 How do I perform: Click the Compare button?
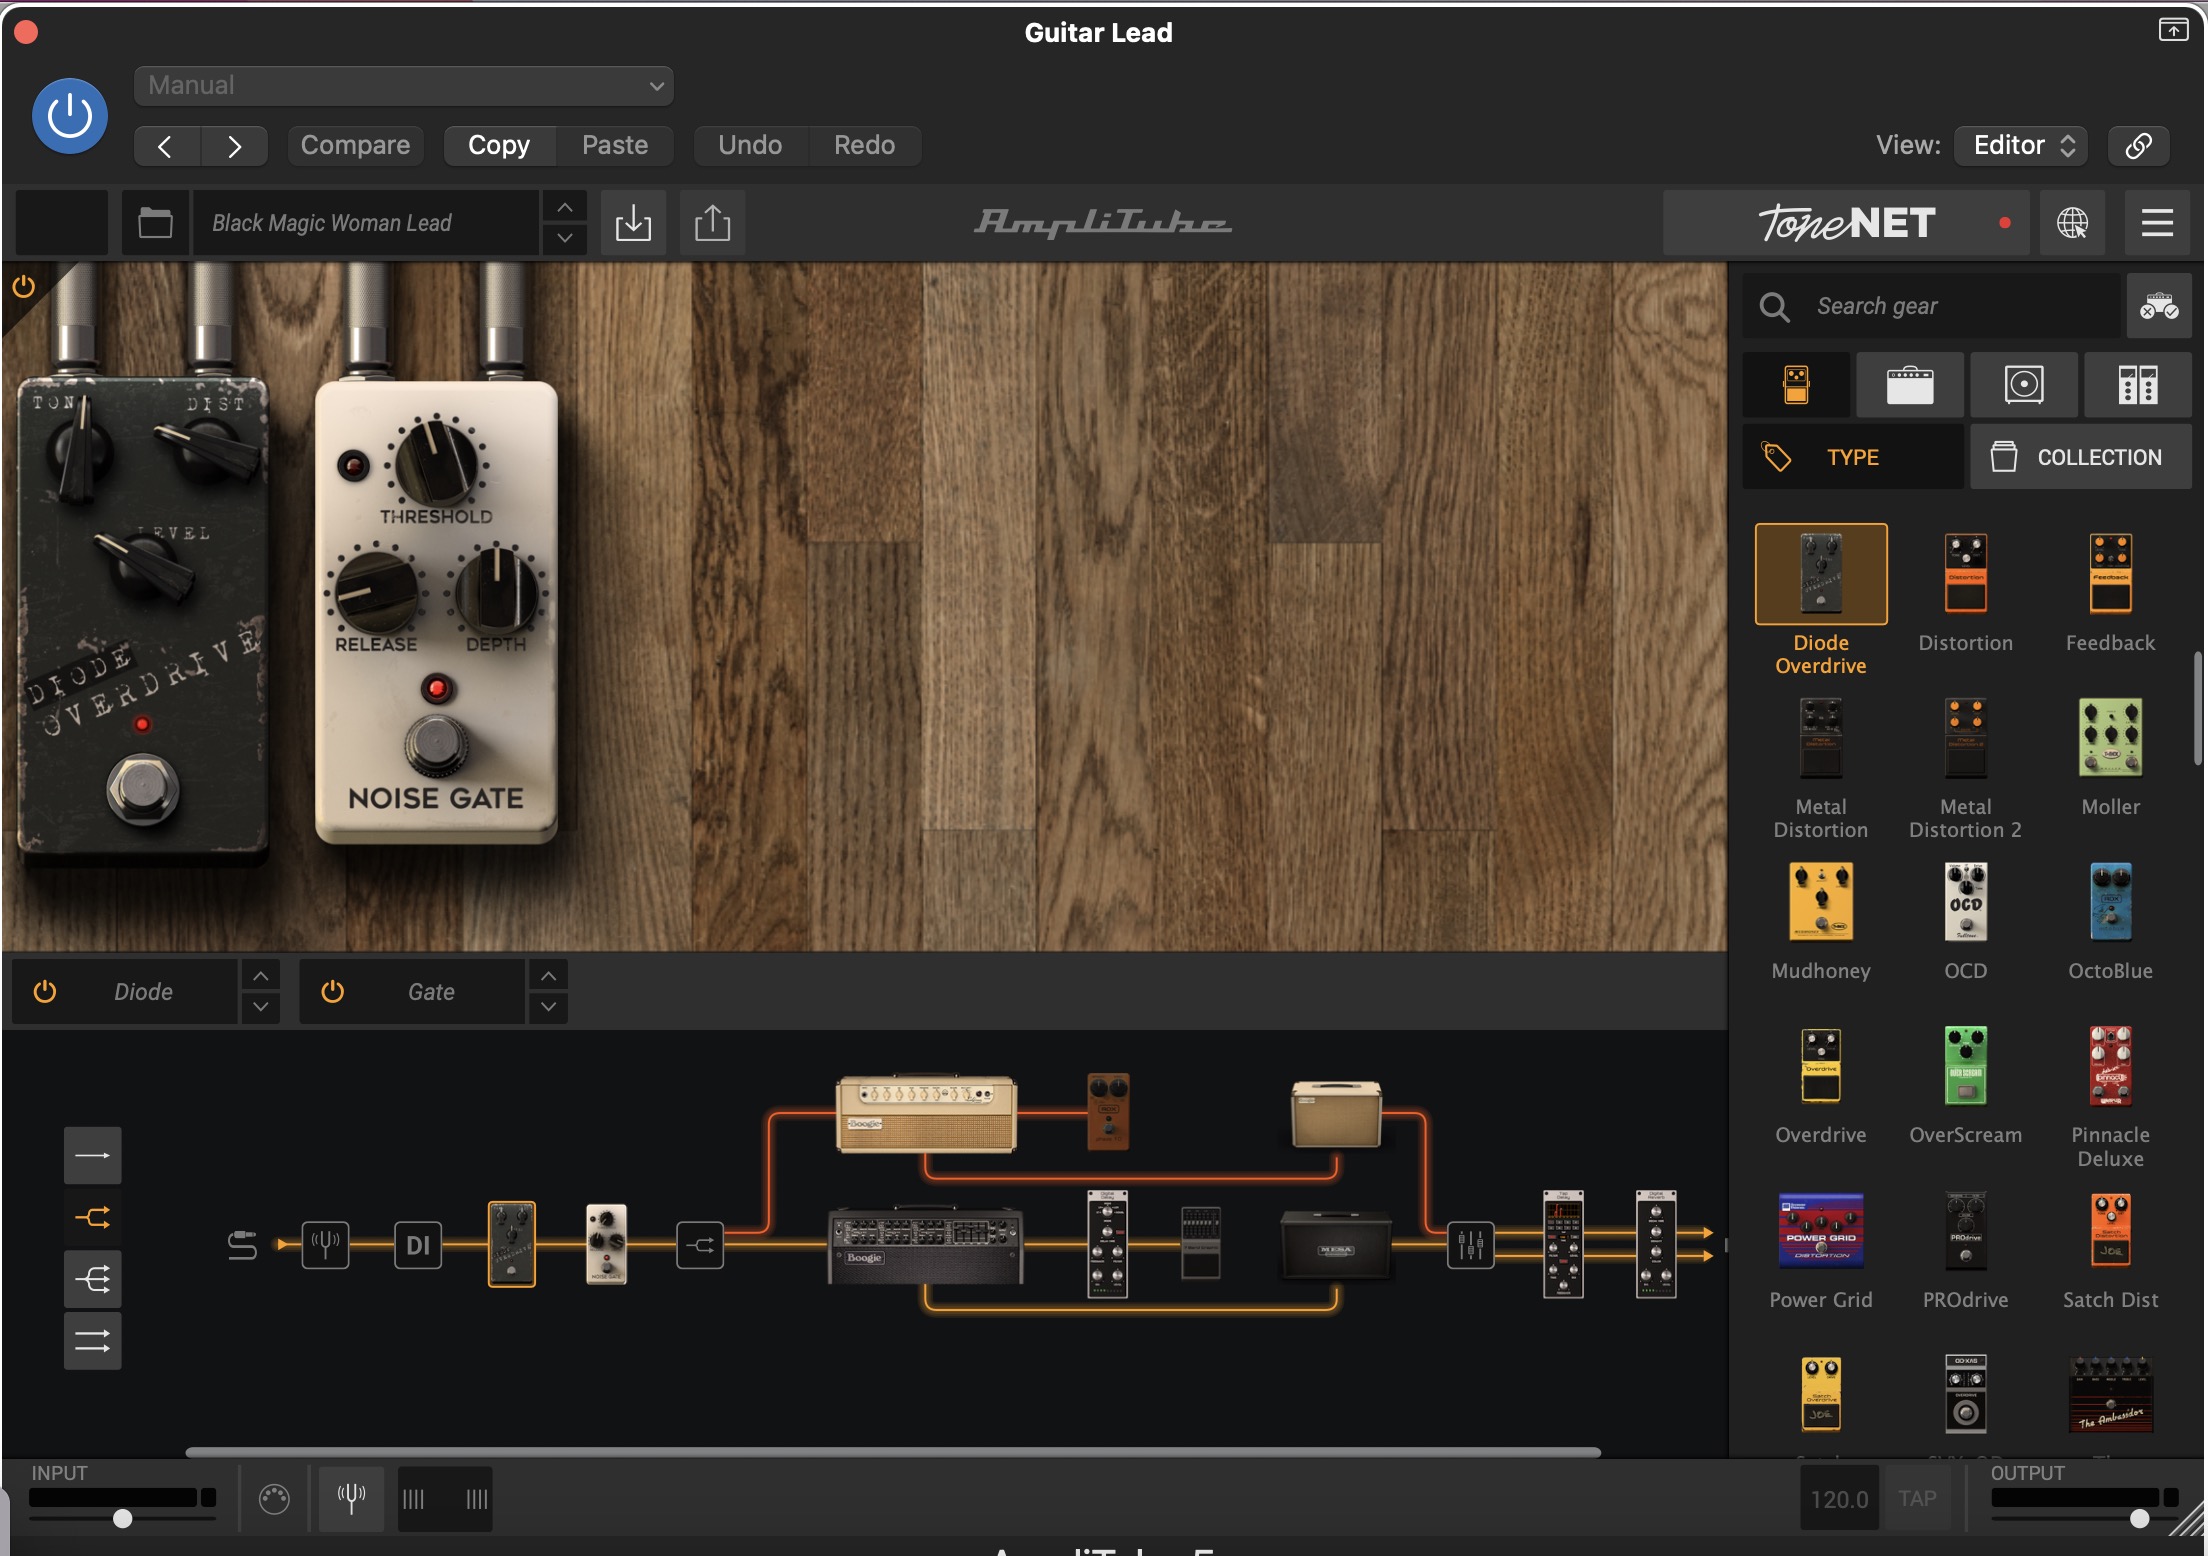click(355, 145)
